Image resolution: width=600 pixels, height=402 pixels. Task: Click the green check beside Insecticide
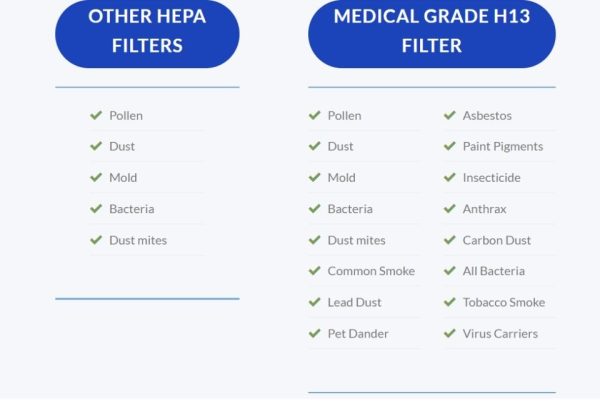(450, 177)
